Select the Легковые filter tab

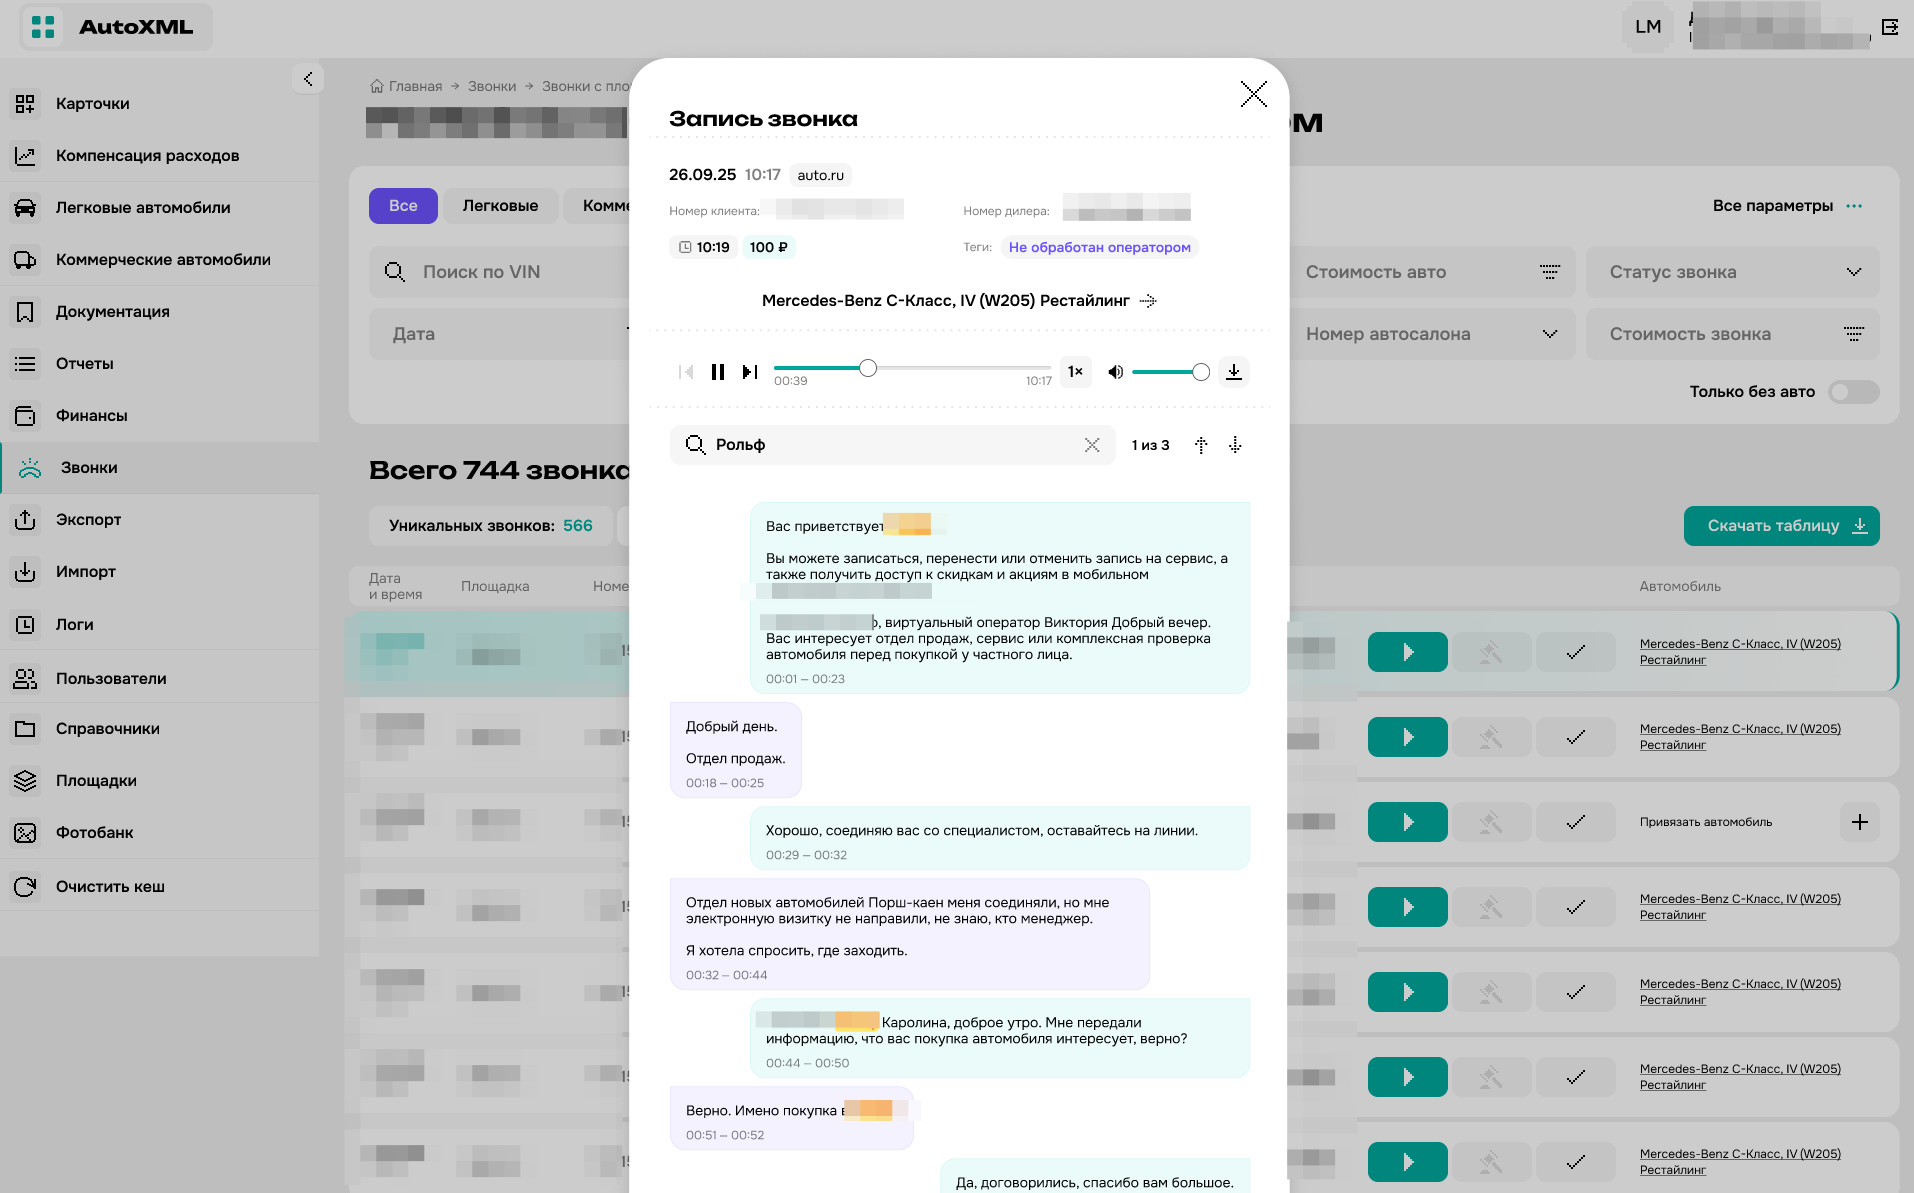tap(500, 206)
